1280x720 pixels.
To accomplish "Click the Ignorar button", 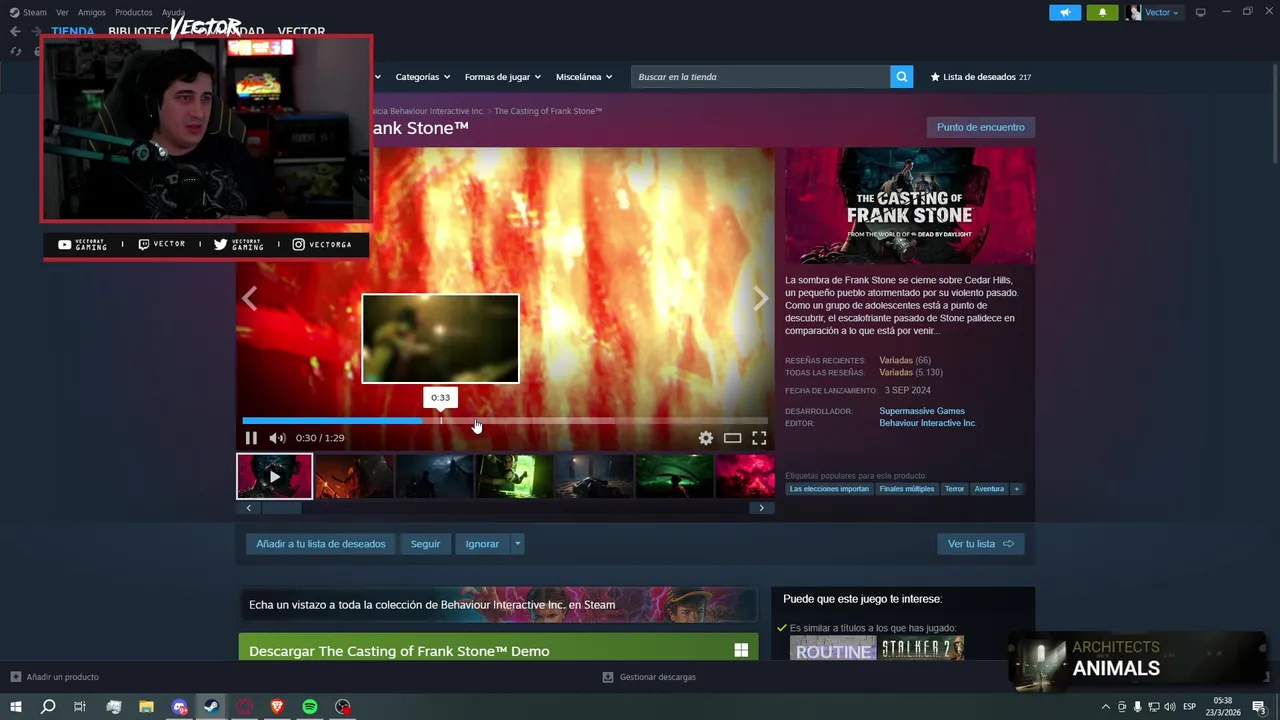I will point(482,544).
